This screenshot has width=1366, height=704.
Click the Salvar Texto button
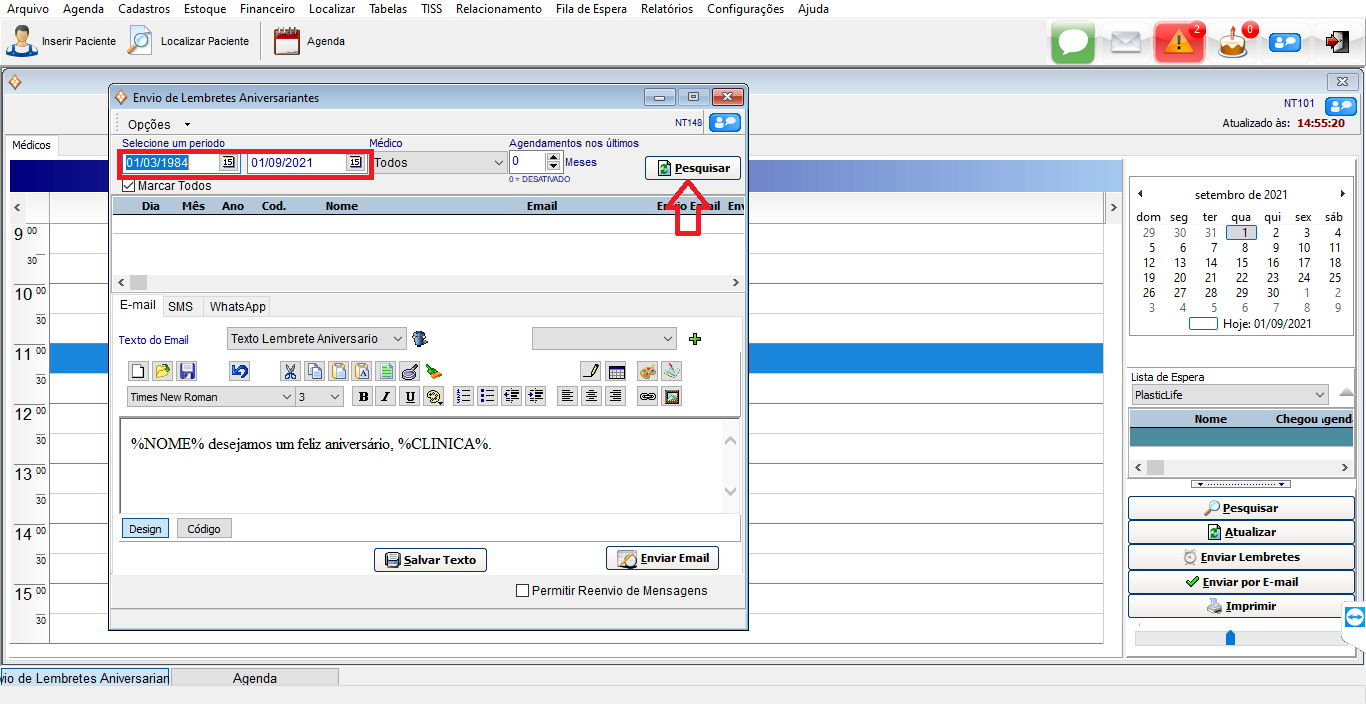click(430, 560)
